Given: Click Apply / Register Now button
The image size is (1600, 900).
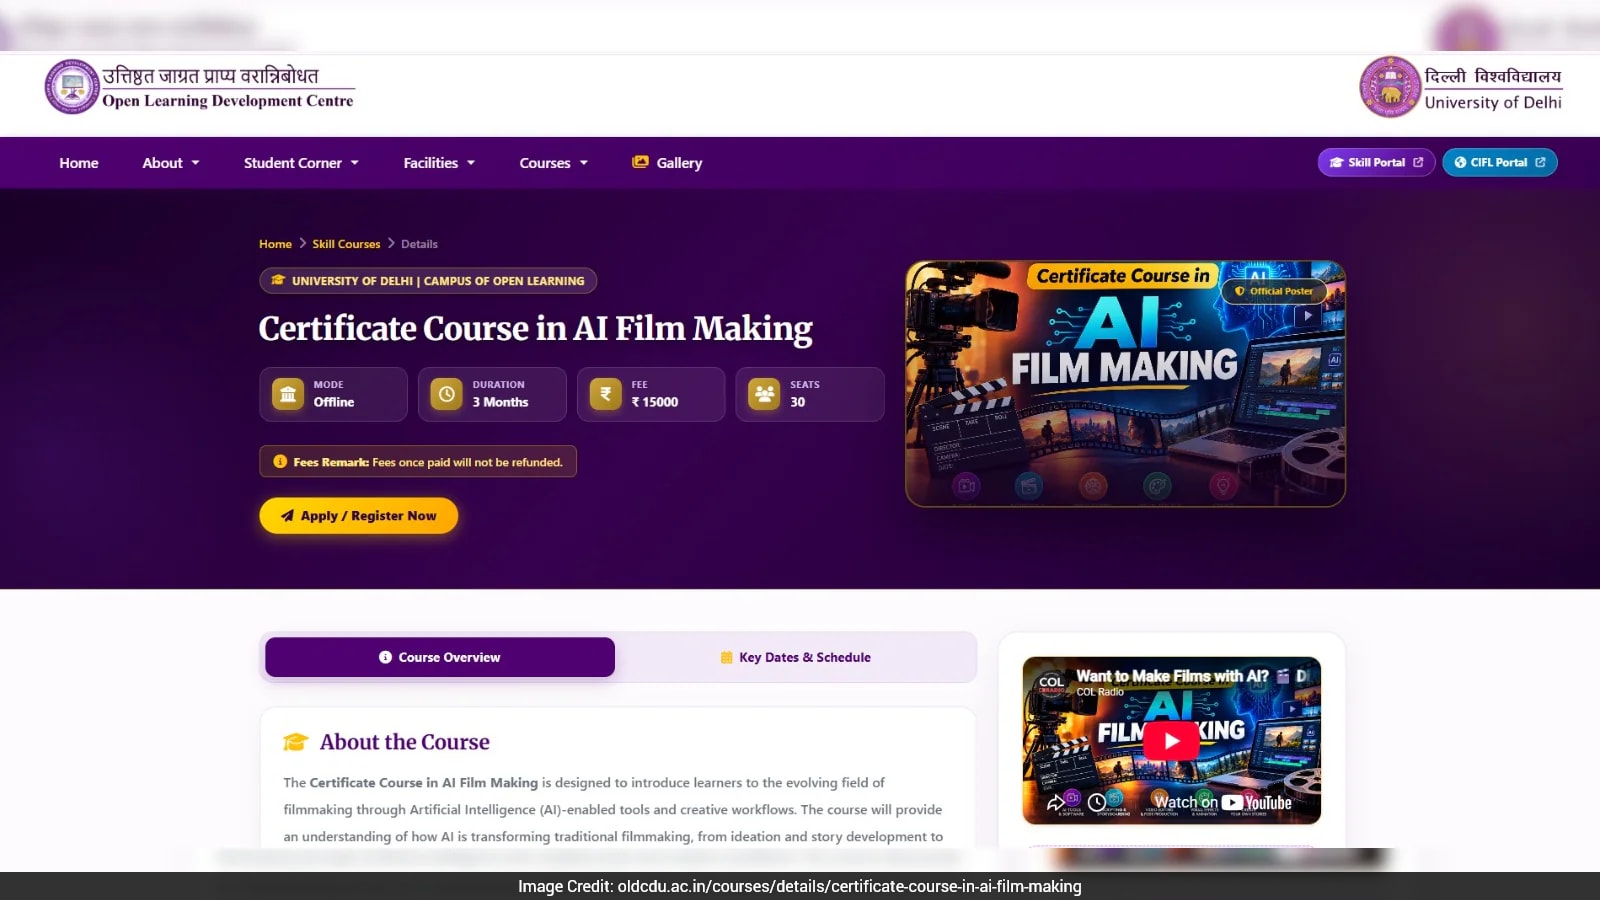Looking at the screenshot, I should coord(359,516).
